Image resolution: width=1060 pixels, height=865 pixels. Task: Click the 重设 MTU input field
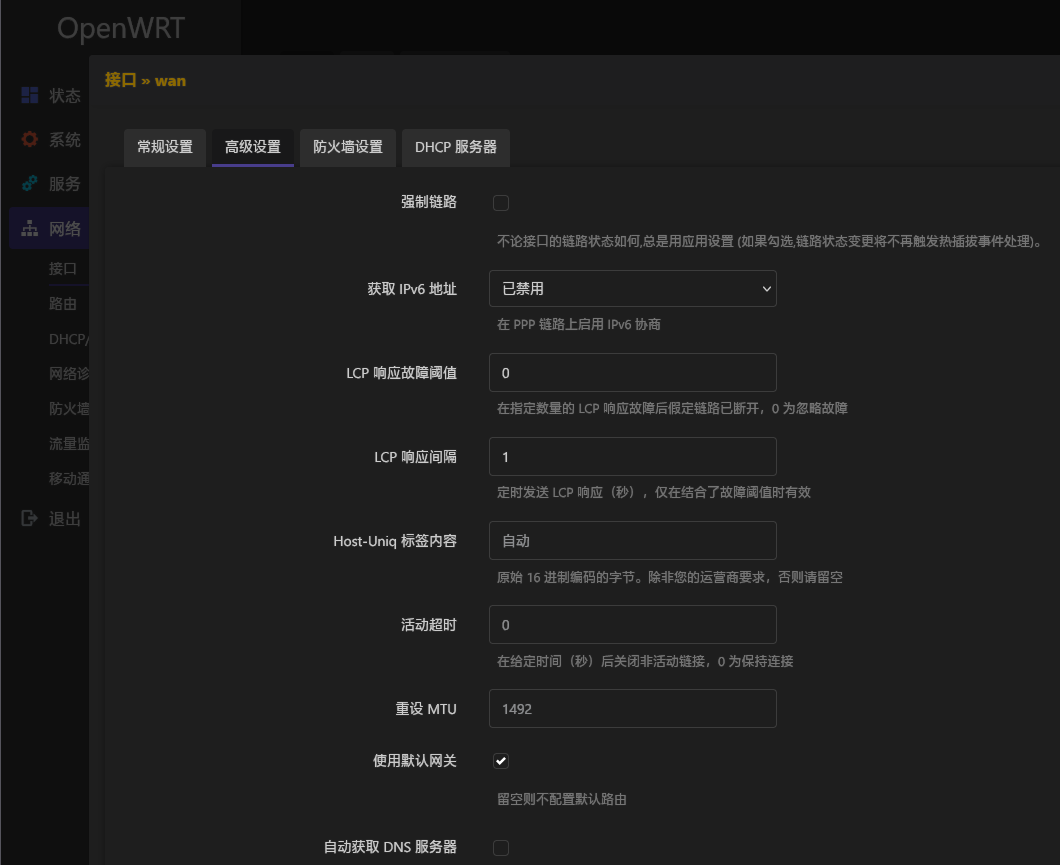[632, 708]
